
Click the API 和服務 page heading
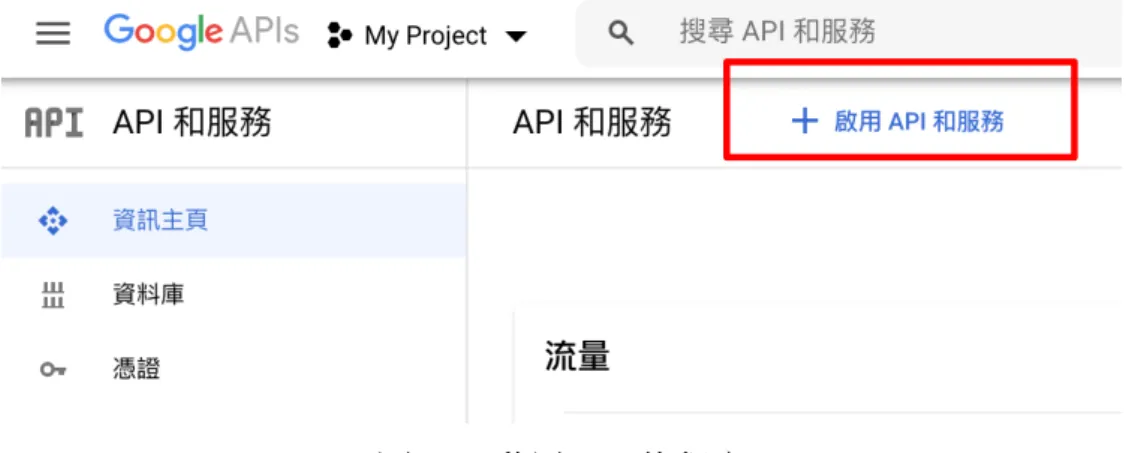pos(591,122)
